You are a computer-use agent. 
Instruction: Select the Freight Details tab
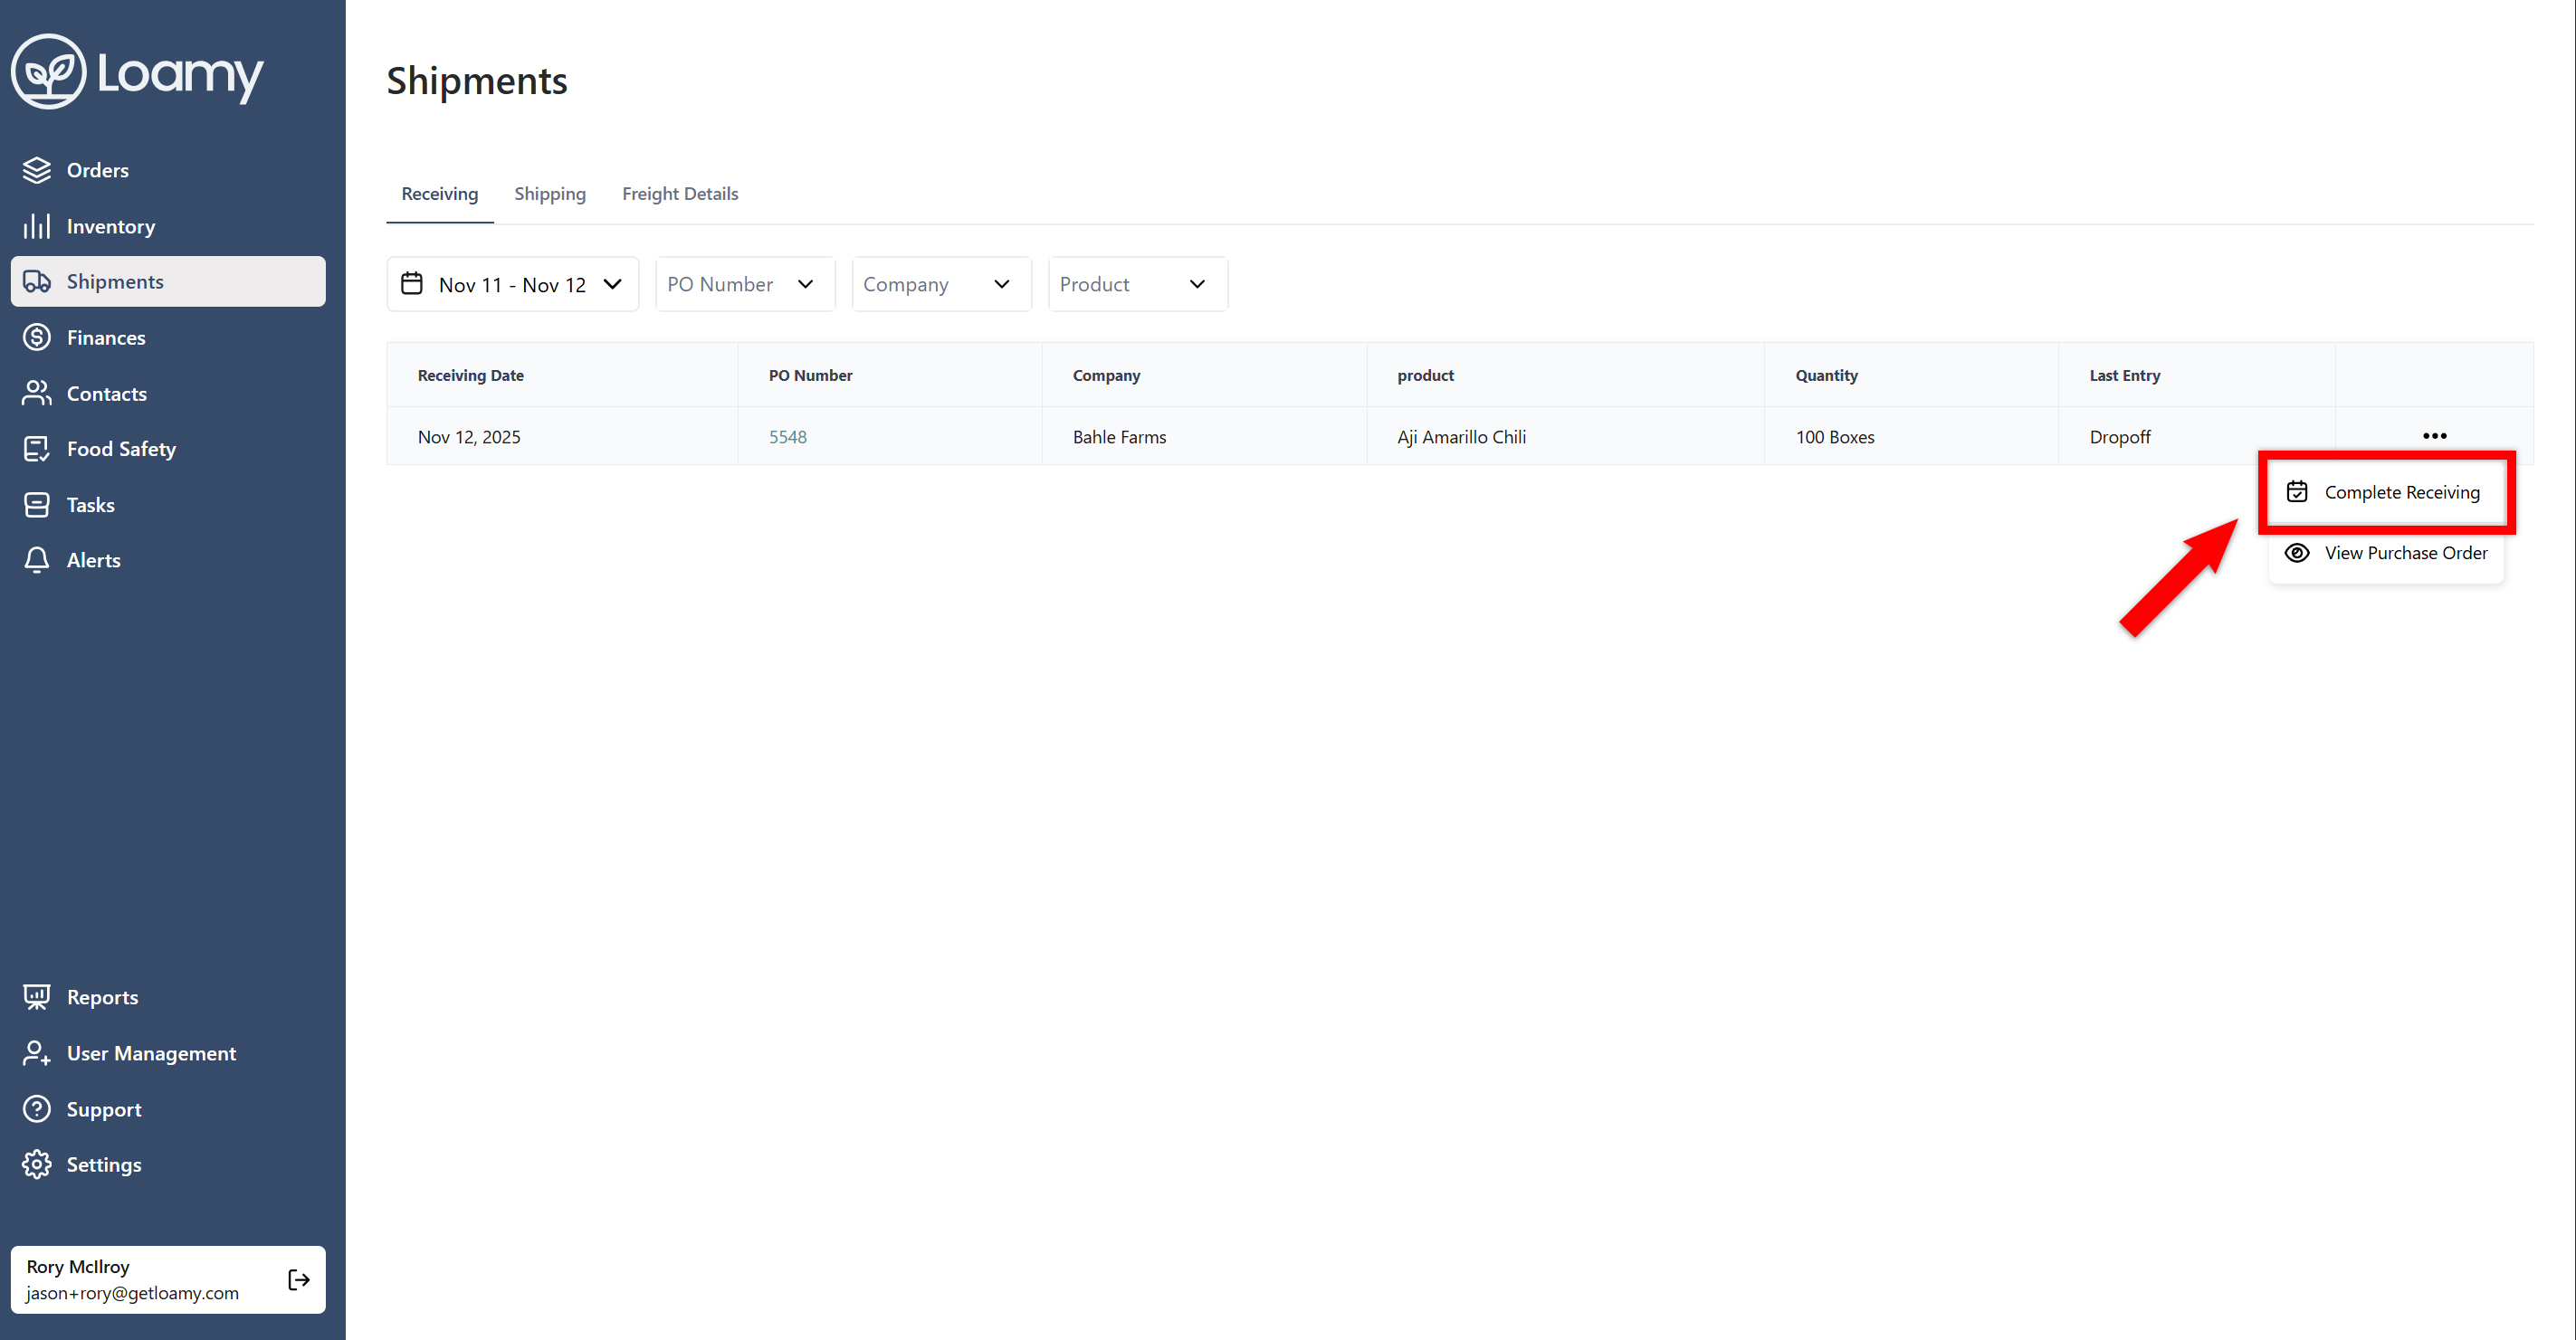(679, 193)
